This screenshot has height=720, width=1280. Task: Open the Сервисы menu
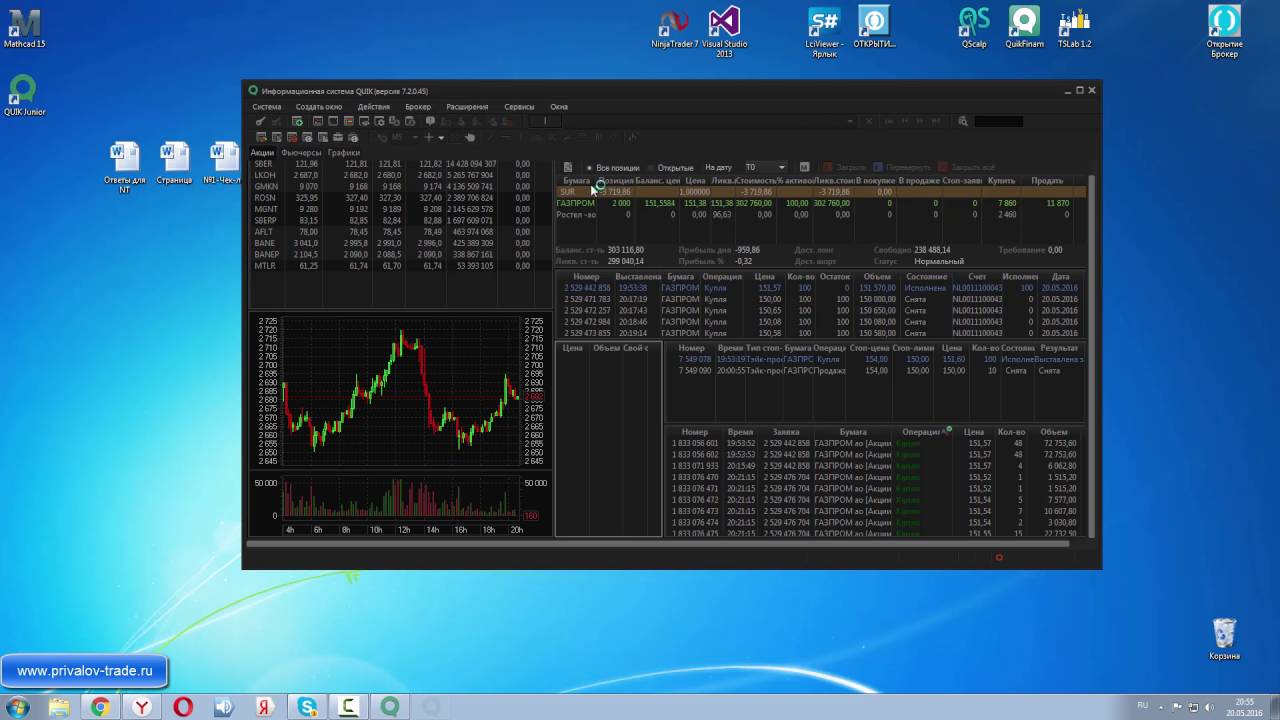click(519, 107)
